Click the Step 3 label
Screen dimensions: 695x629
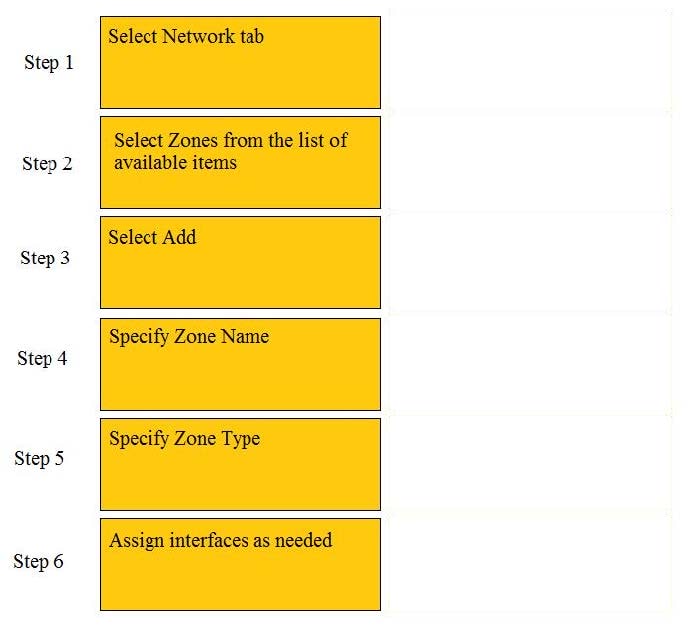click(x=45, y=258)
